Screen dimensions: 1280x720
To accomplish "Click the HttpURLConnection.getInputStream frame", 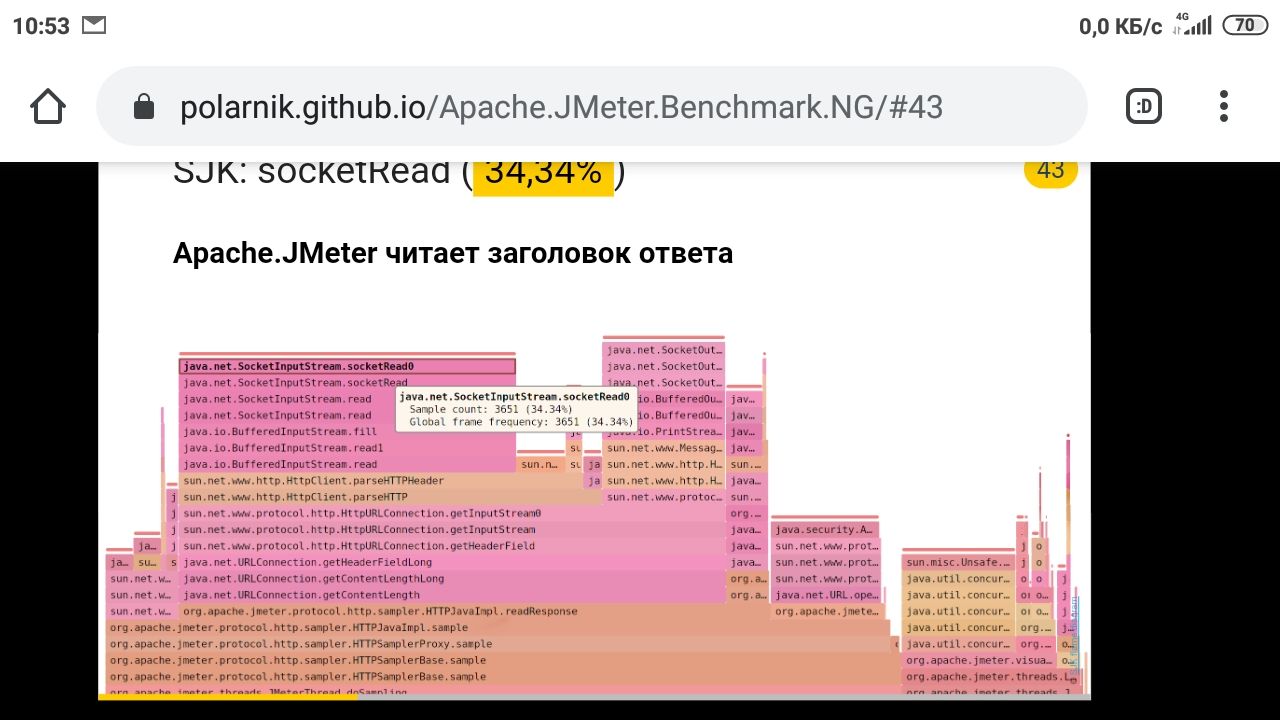I will 452,530.
